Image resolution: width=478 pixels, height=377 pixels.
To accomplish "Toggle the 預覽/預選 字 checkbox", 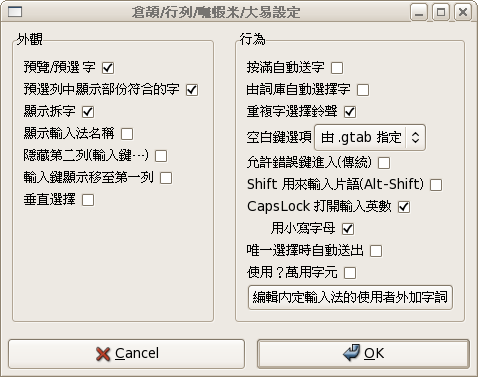I will [108, 68].
